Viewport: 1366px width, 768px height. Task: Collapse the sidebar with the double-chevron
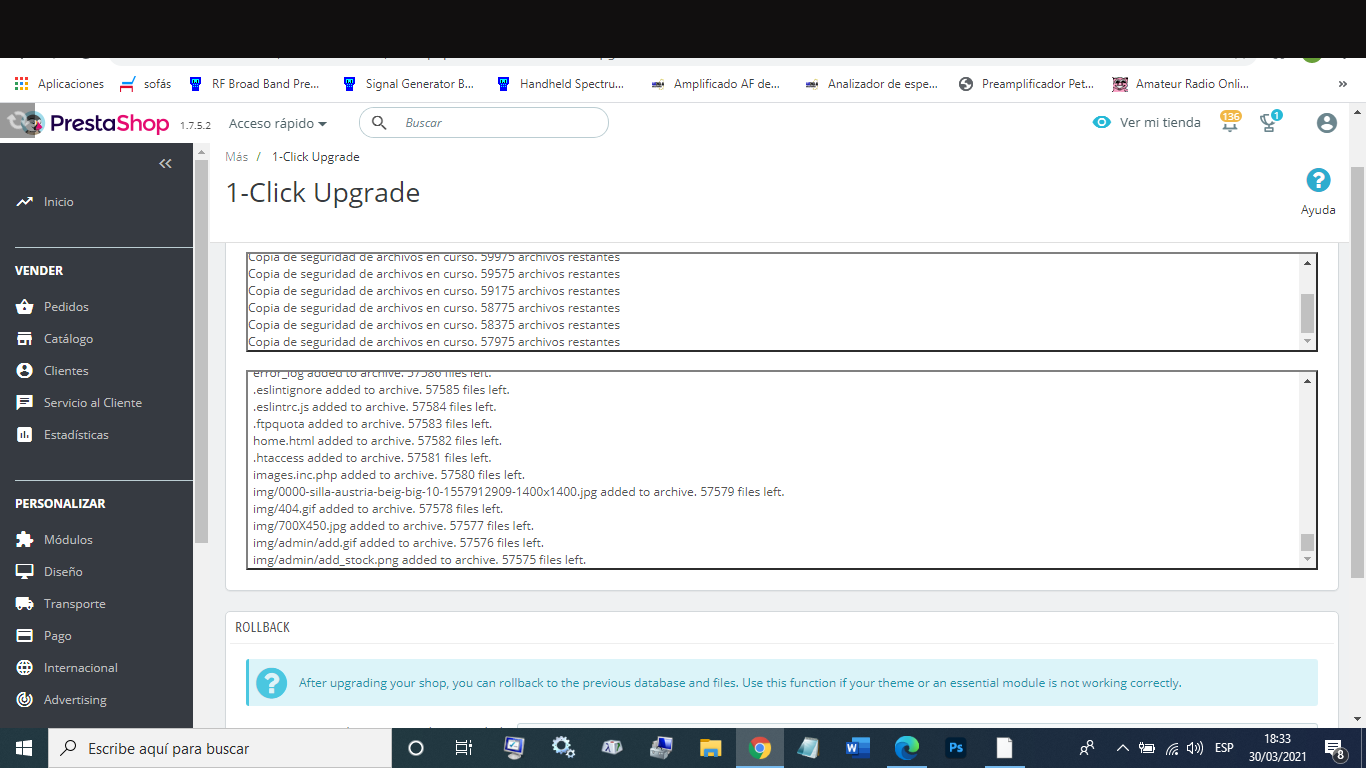[x=165, y=163]
